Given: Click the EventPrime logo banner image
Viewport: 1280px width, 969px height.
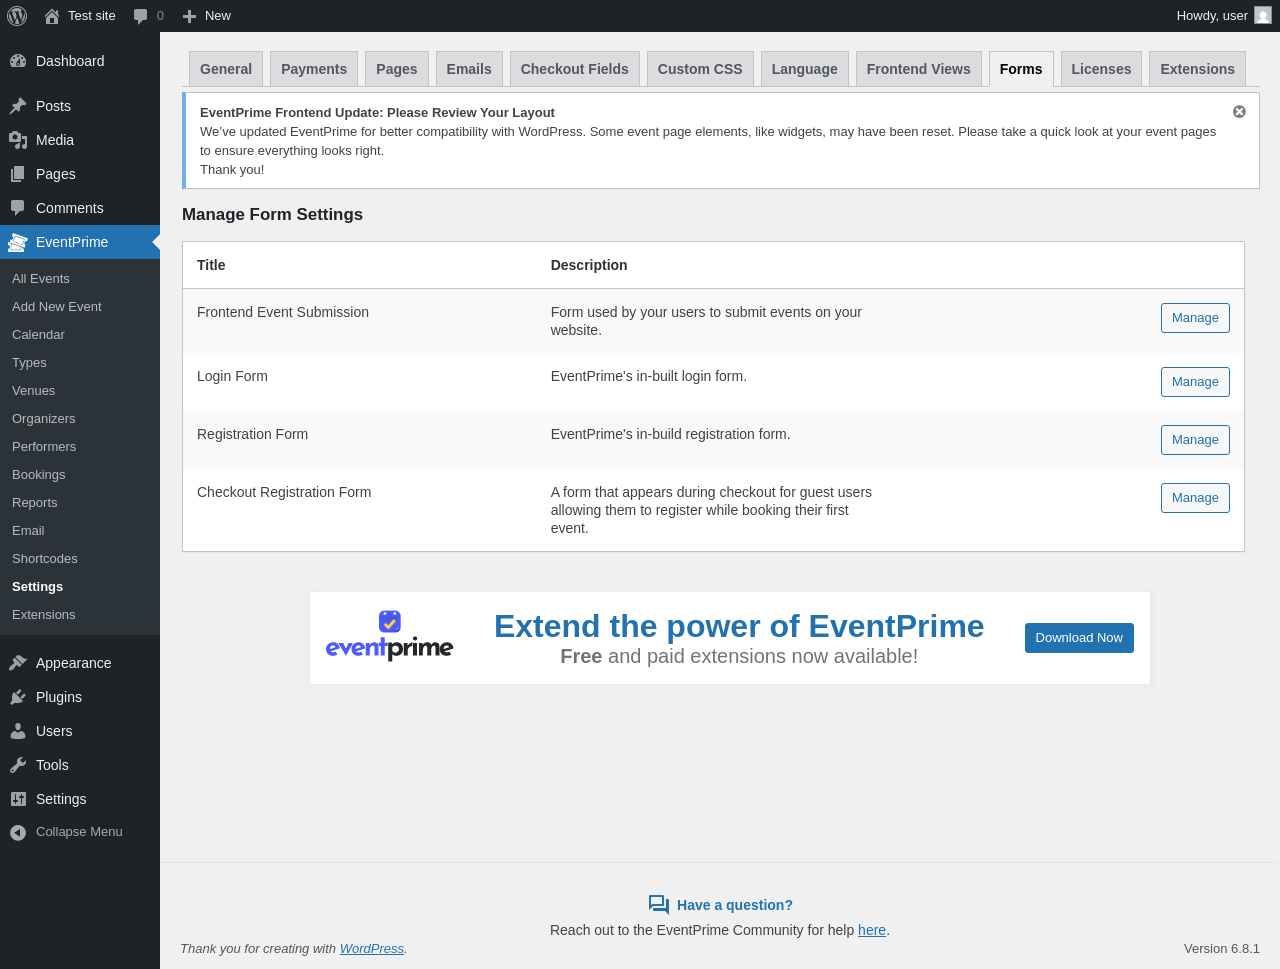Looking at the screenshot, I should coord(390,637).
